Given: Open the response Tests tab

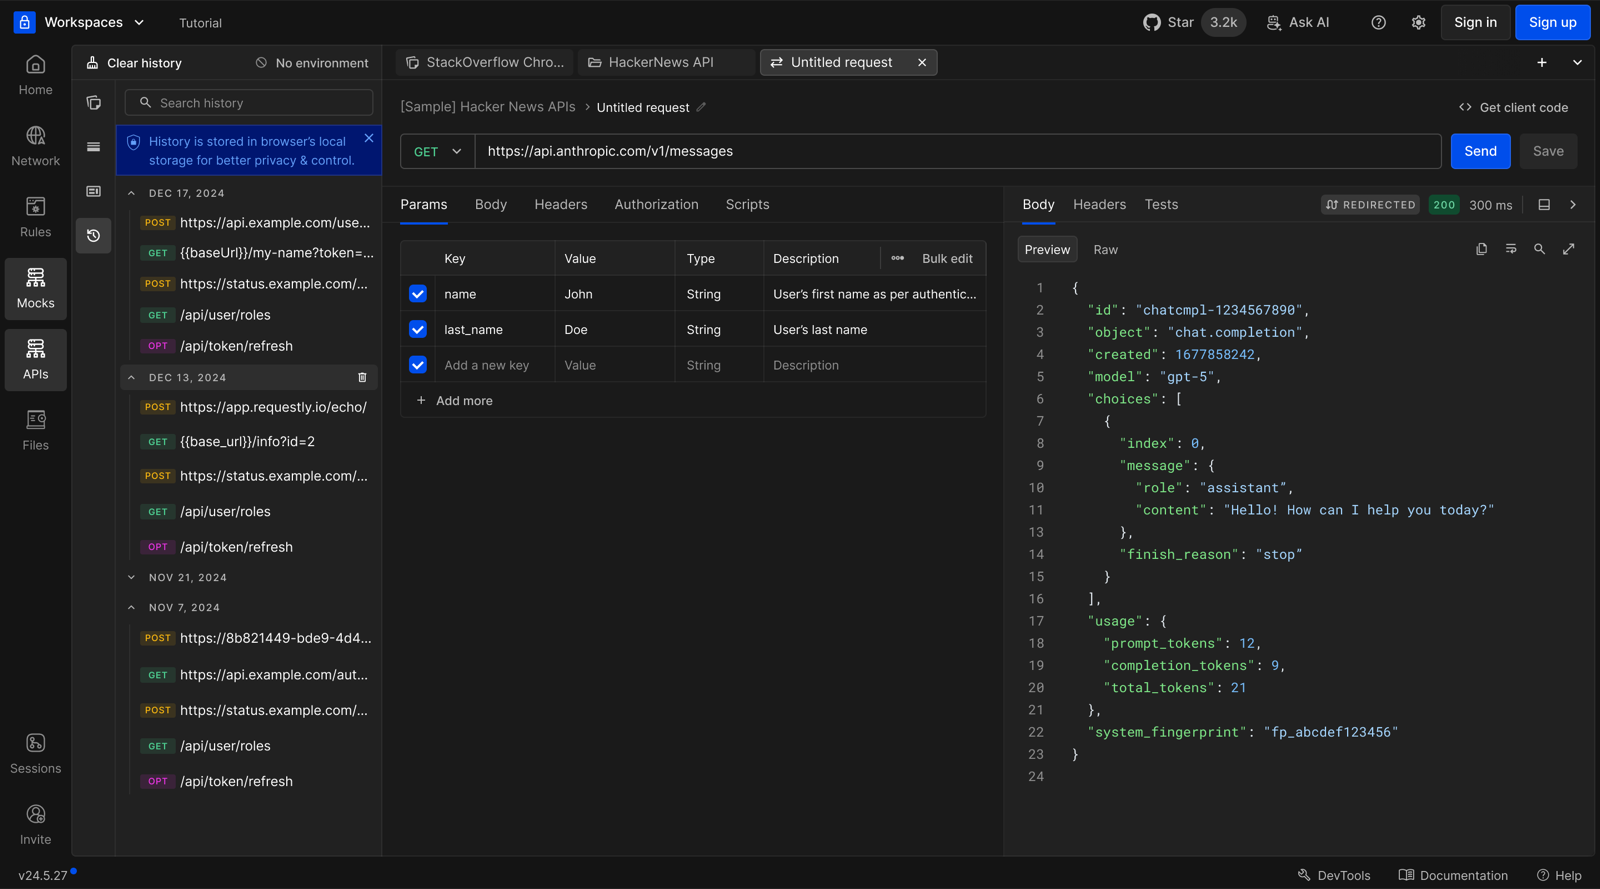Looking at the screenshot, I should click(x=1161, y=204).
